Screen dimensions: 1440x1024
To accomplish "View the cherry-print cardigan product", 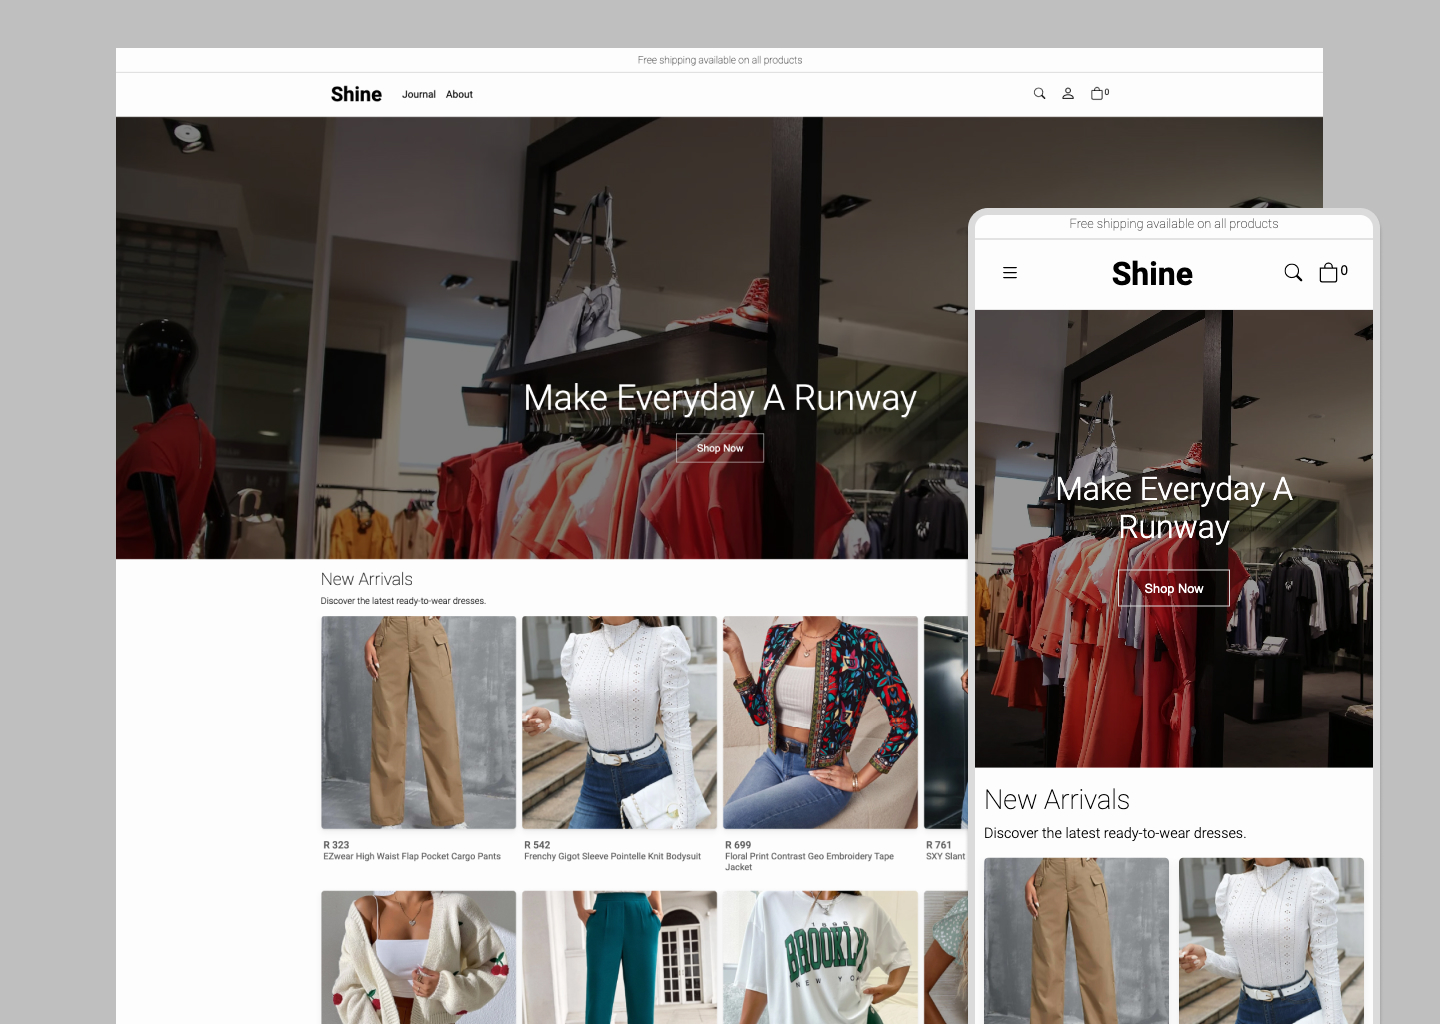I will (x=418, y=957).
